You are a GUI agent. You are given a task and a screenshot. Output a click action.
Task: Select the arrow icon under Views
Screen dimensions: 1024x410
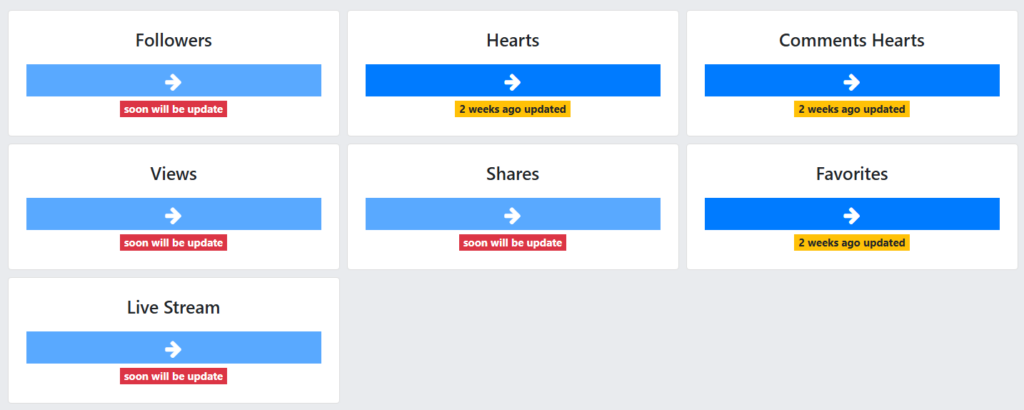[173, 214]
